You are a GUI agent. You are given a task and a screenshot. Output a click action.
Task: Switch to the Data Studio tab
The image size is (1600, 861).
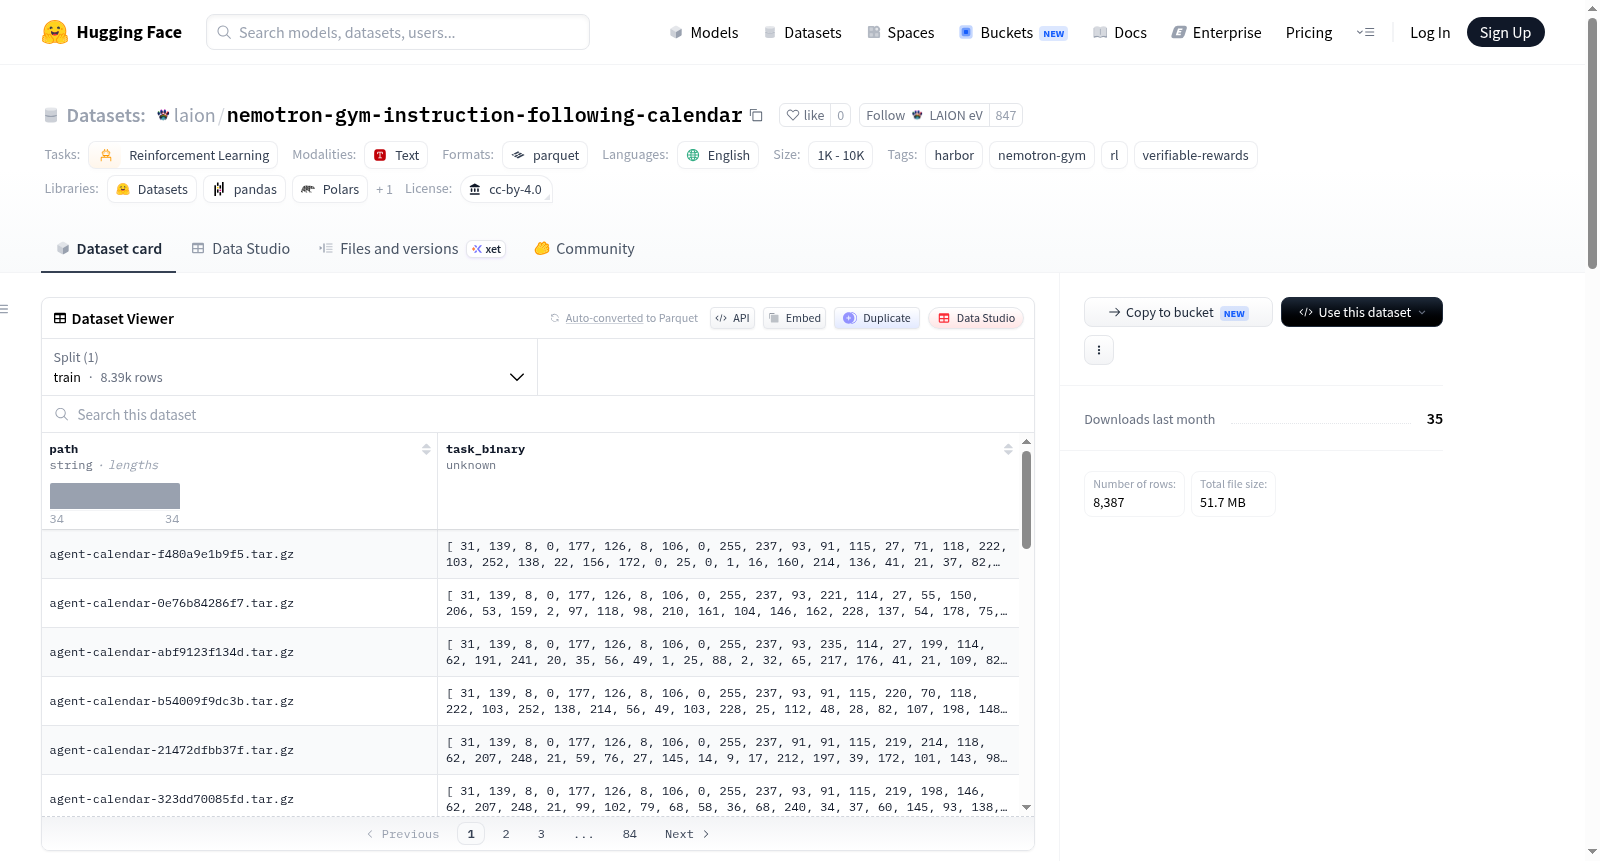(x=241, y=249)
